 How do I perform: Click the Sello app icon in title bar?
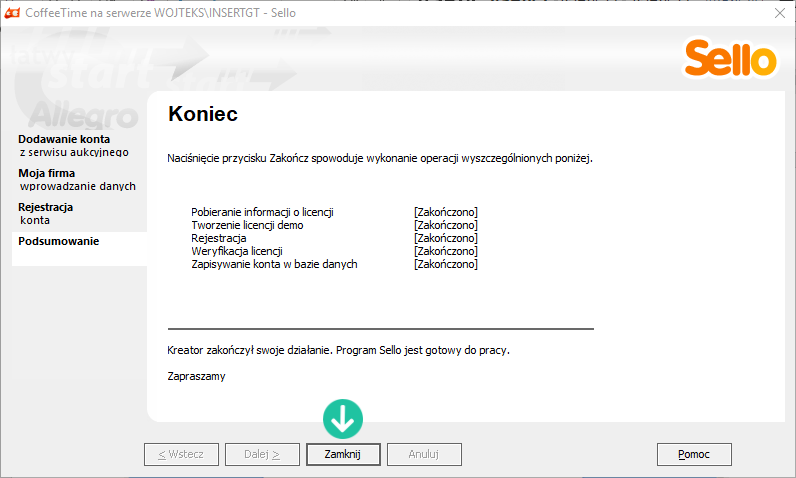(12, 13)
